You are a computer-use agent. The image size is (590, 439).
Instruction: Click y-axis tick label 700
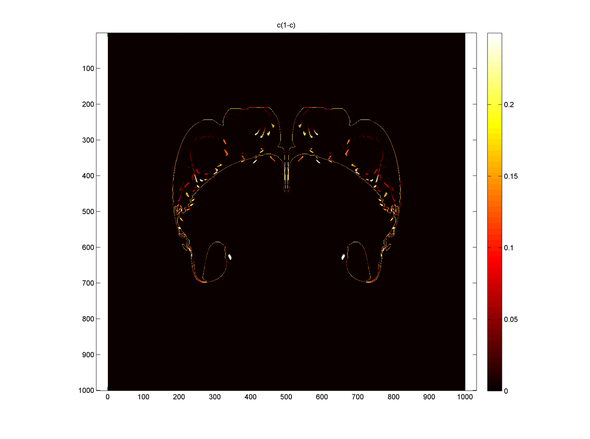[x=88, y=283]
